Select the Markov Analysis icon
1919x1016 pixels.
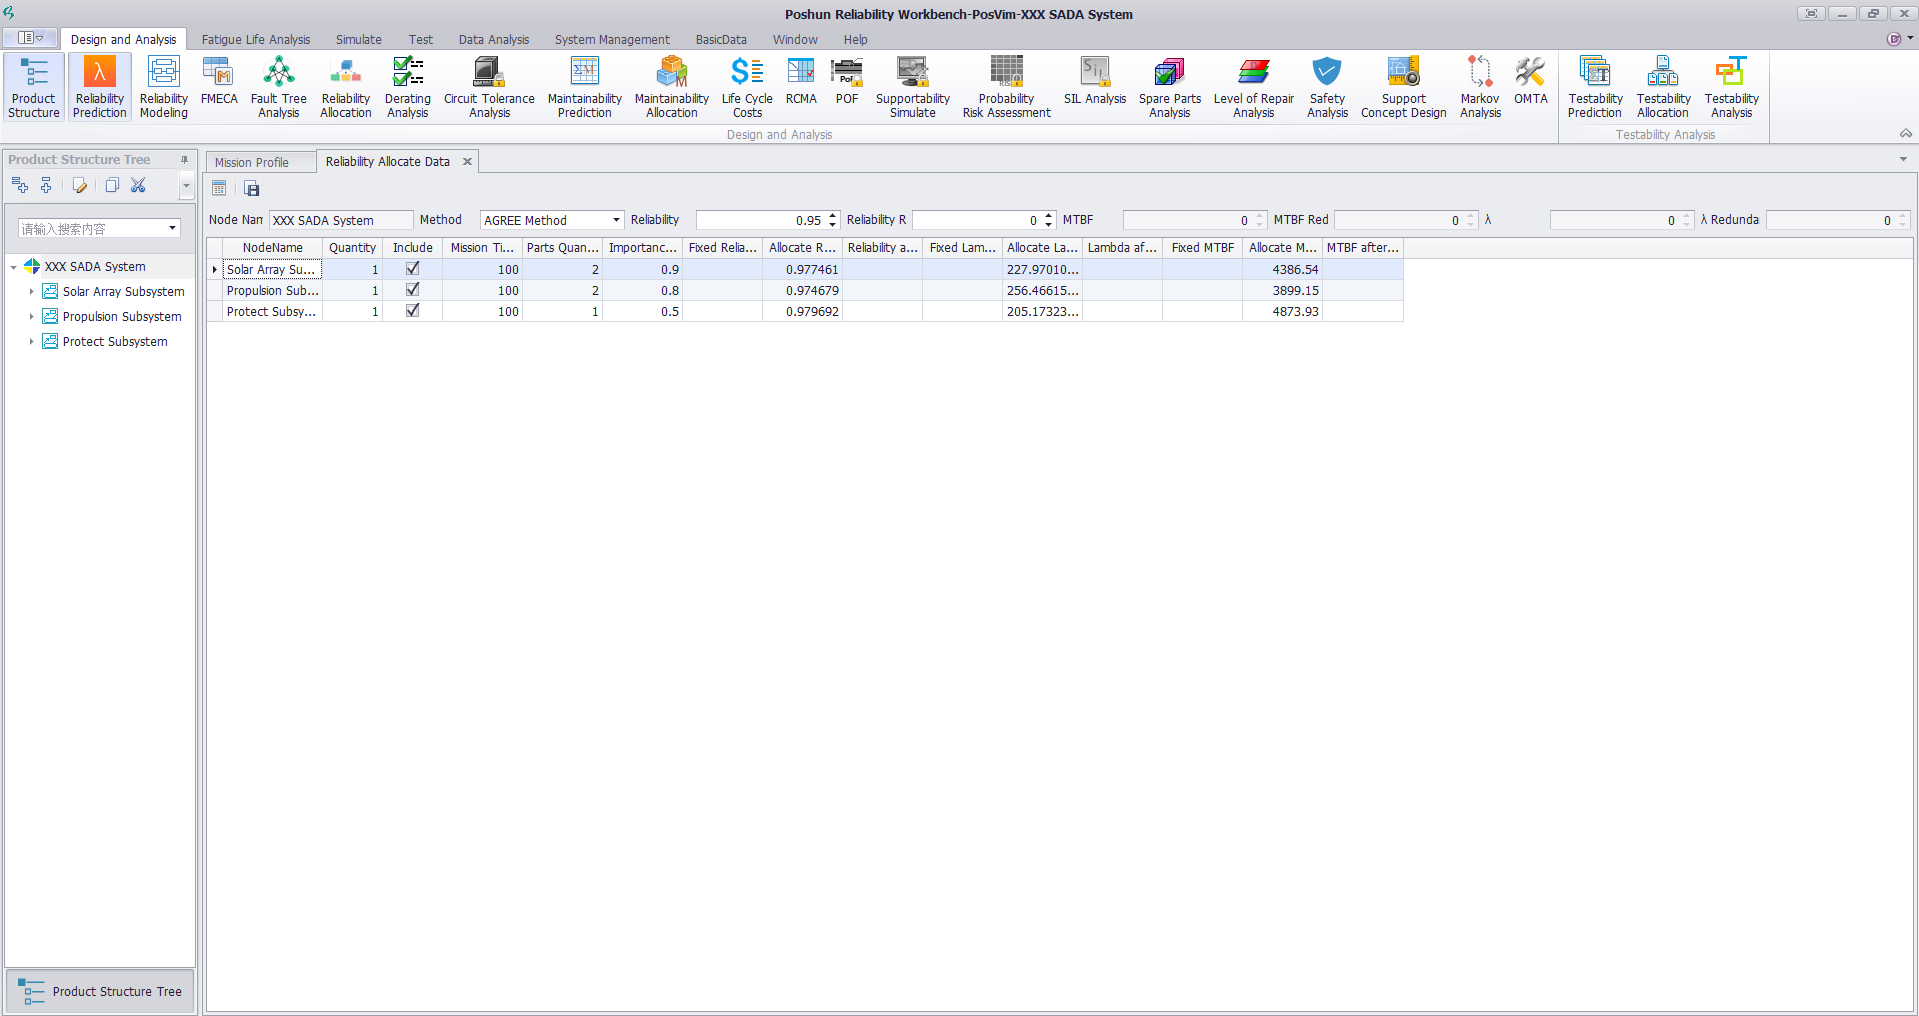[1479, 86]
